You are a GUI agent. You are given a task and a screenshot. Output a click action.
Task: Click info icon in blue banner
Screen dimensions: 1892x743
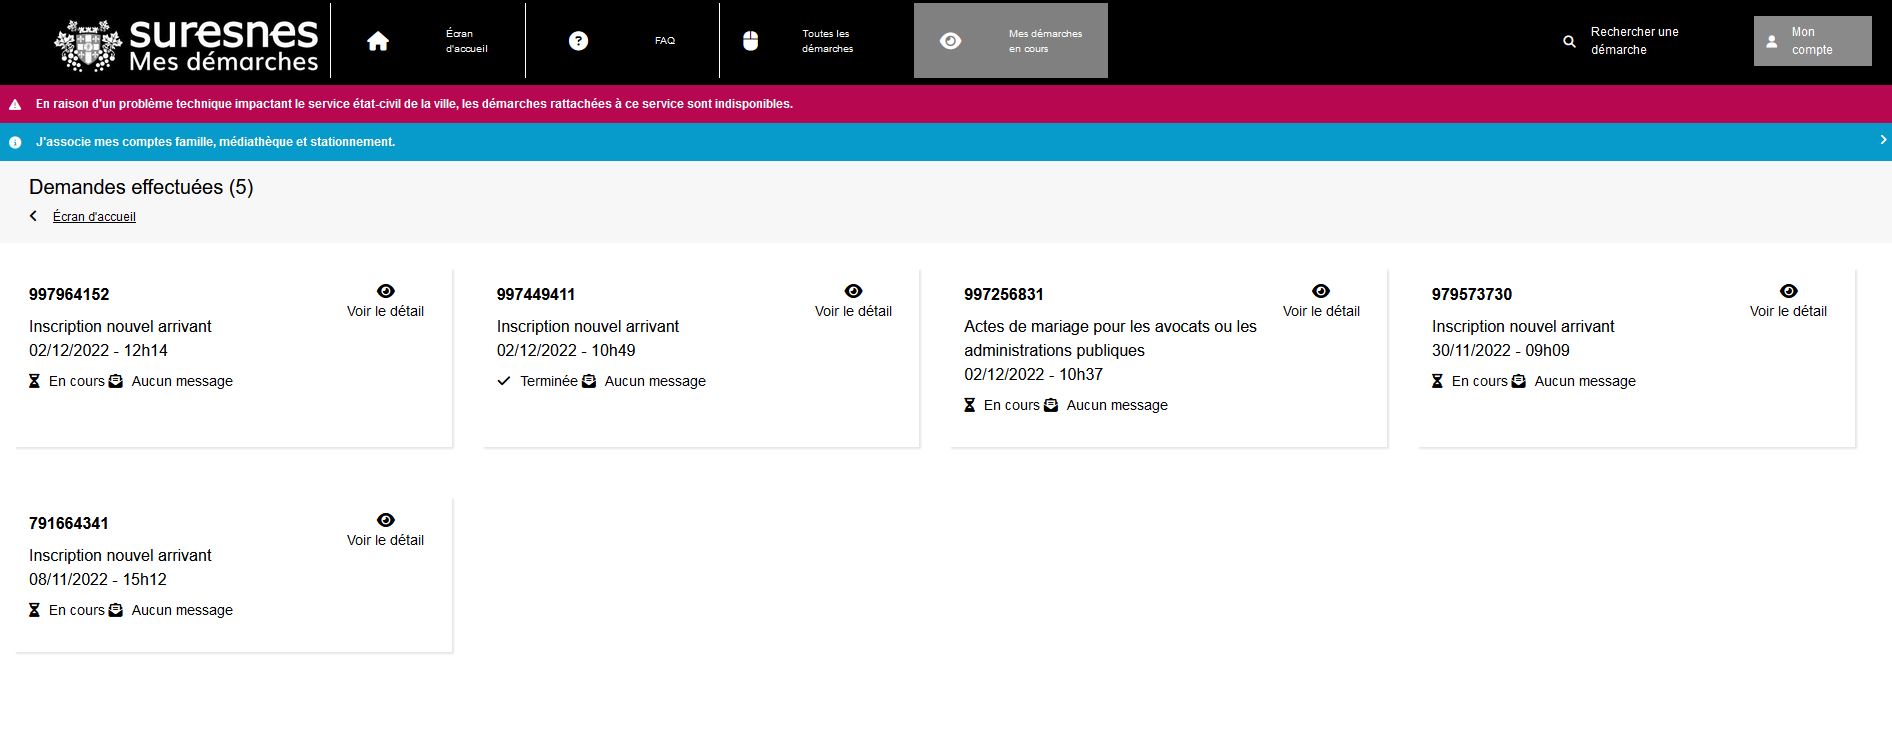point(15,142)
